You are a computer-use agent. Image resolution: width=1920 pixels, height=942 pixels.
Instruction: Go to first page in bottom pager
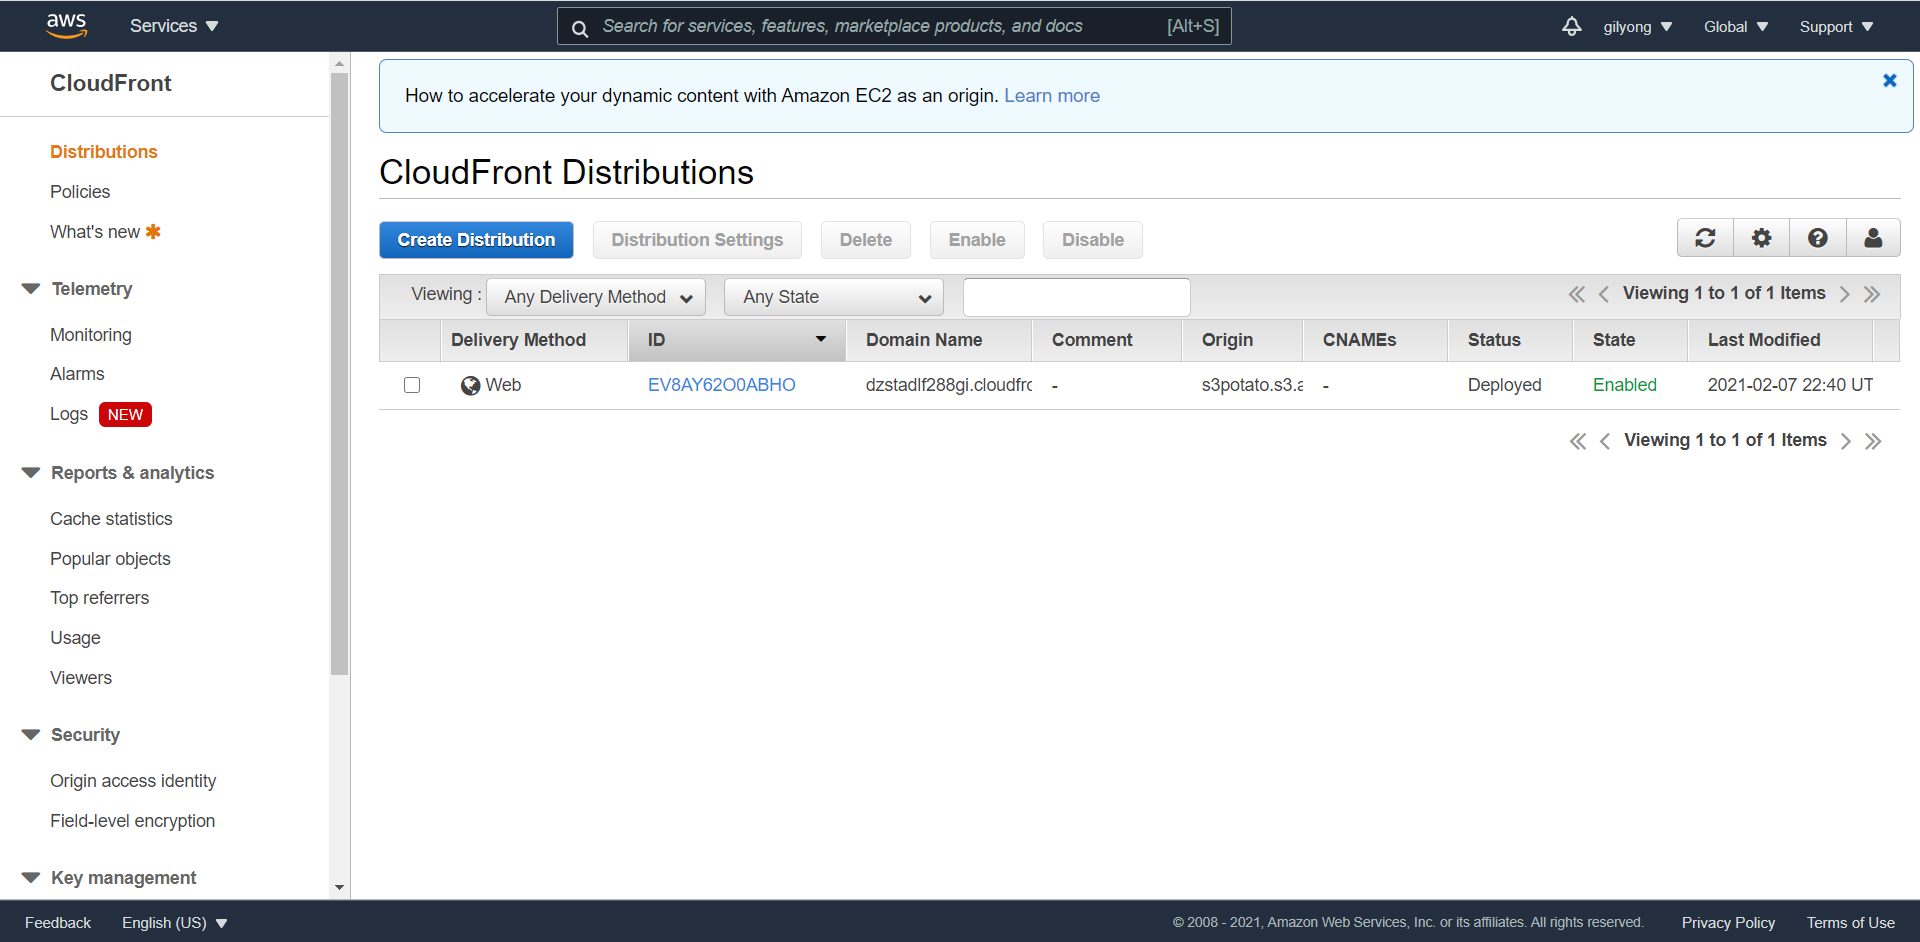coord(1578,441)
